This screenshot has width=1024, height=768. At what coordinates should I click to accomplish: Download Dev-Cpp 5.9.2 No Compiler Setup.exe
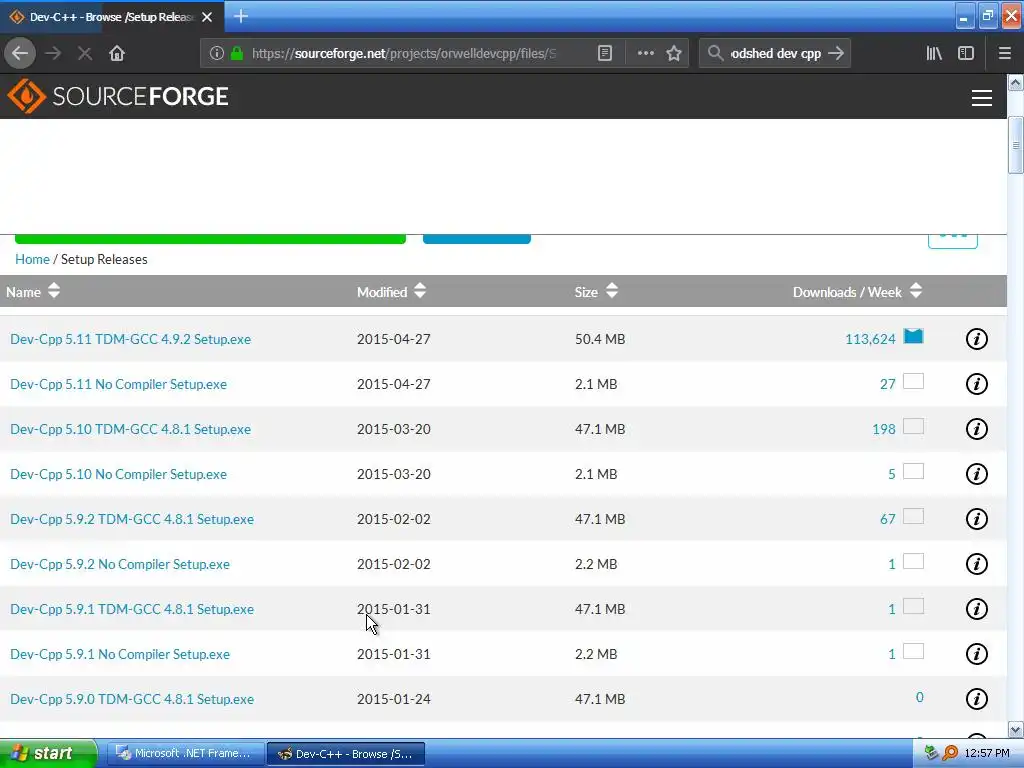pyautogui.click(x=120, y=564)
